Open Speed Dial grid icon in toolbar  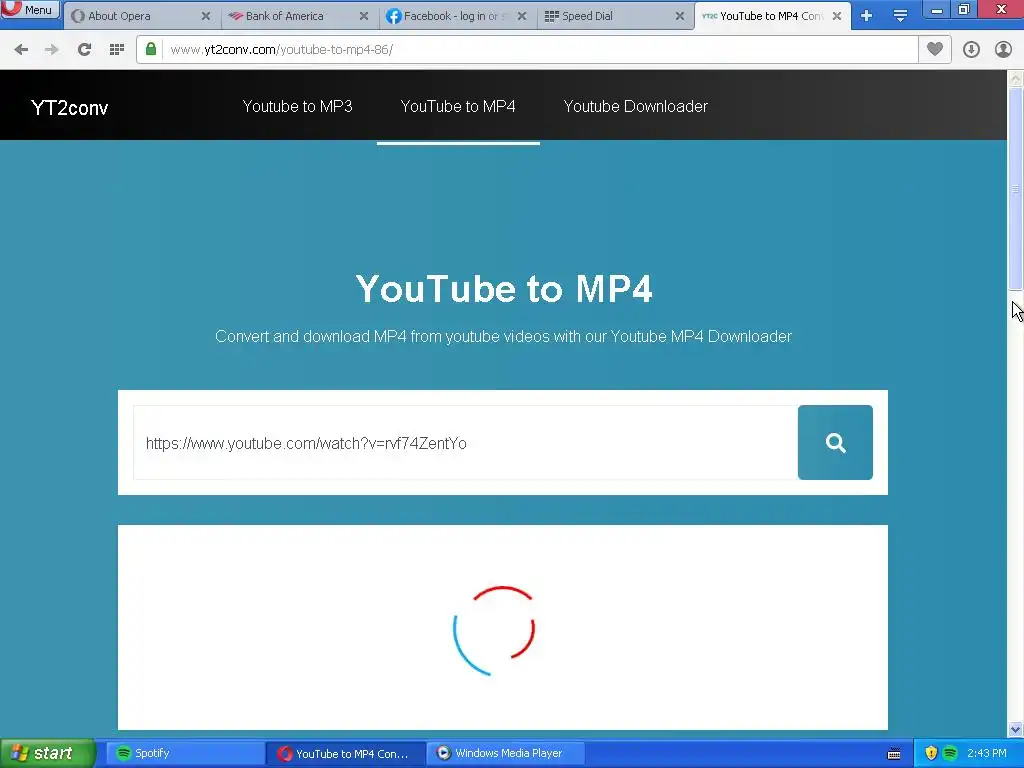[117, 50]
